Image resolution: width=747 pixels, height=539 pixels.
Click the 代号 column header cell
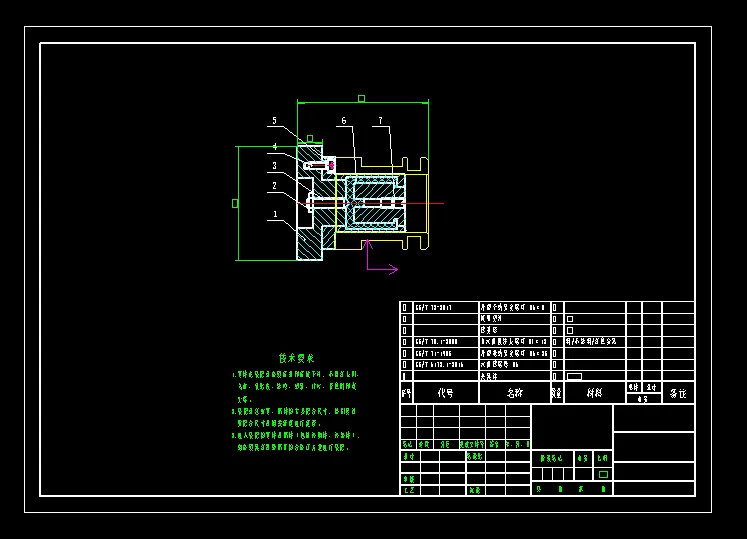(445, 393)
